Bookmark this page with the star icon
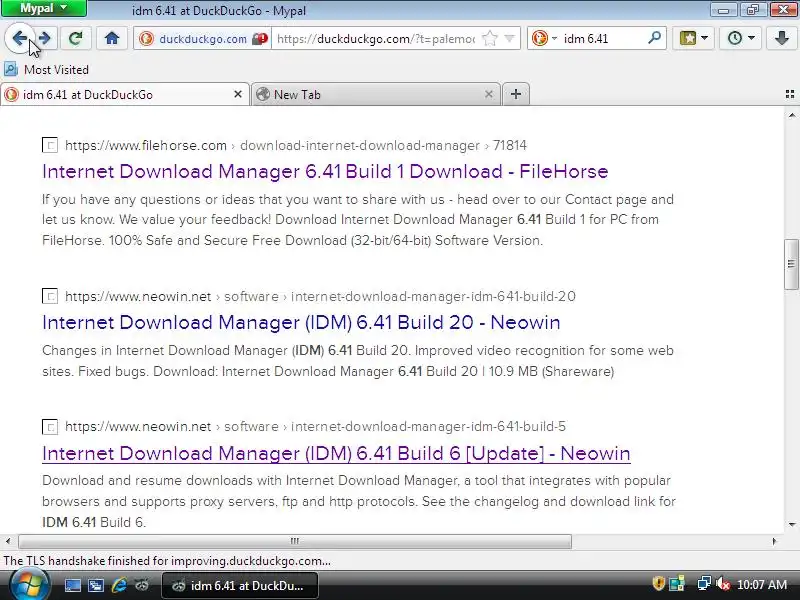Screen dimensions: 800x600 point(490,38)
